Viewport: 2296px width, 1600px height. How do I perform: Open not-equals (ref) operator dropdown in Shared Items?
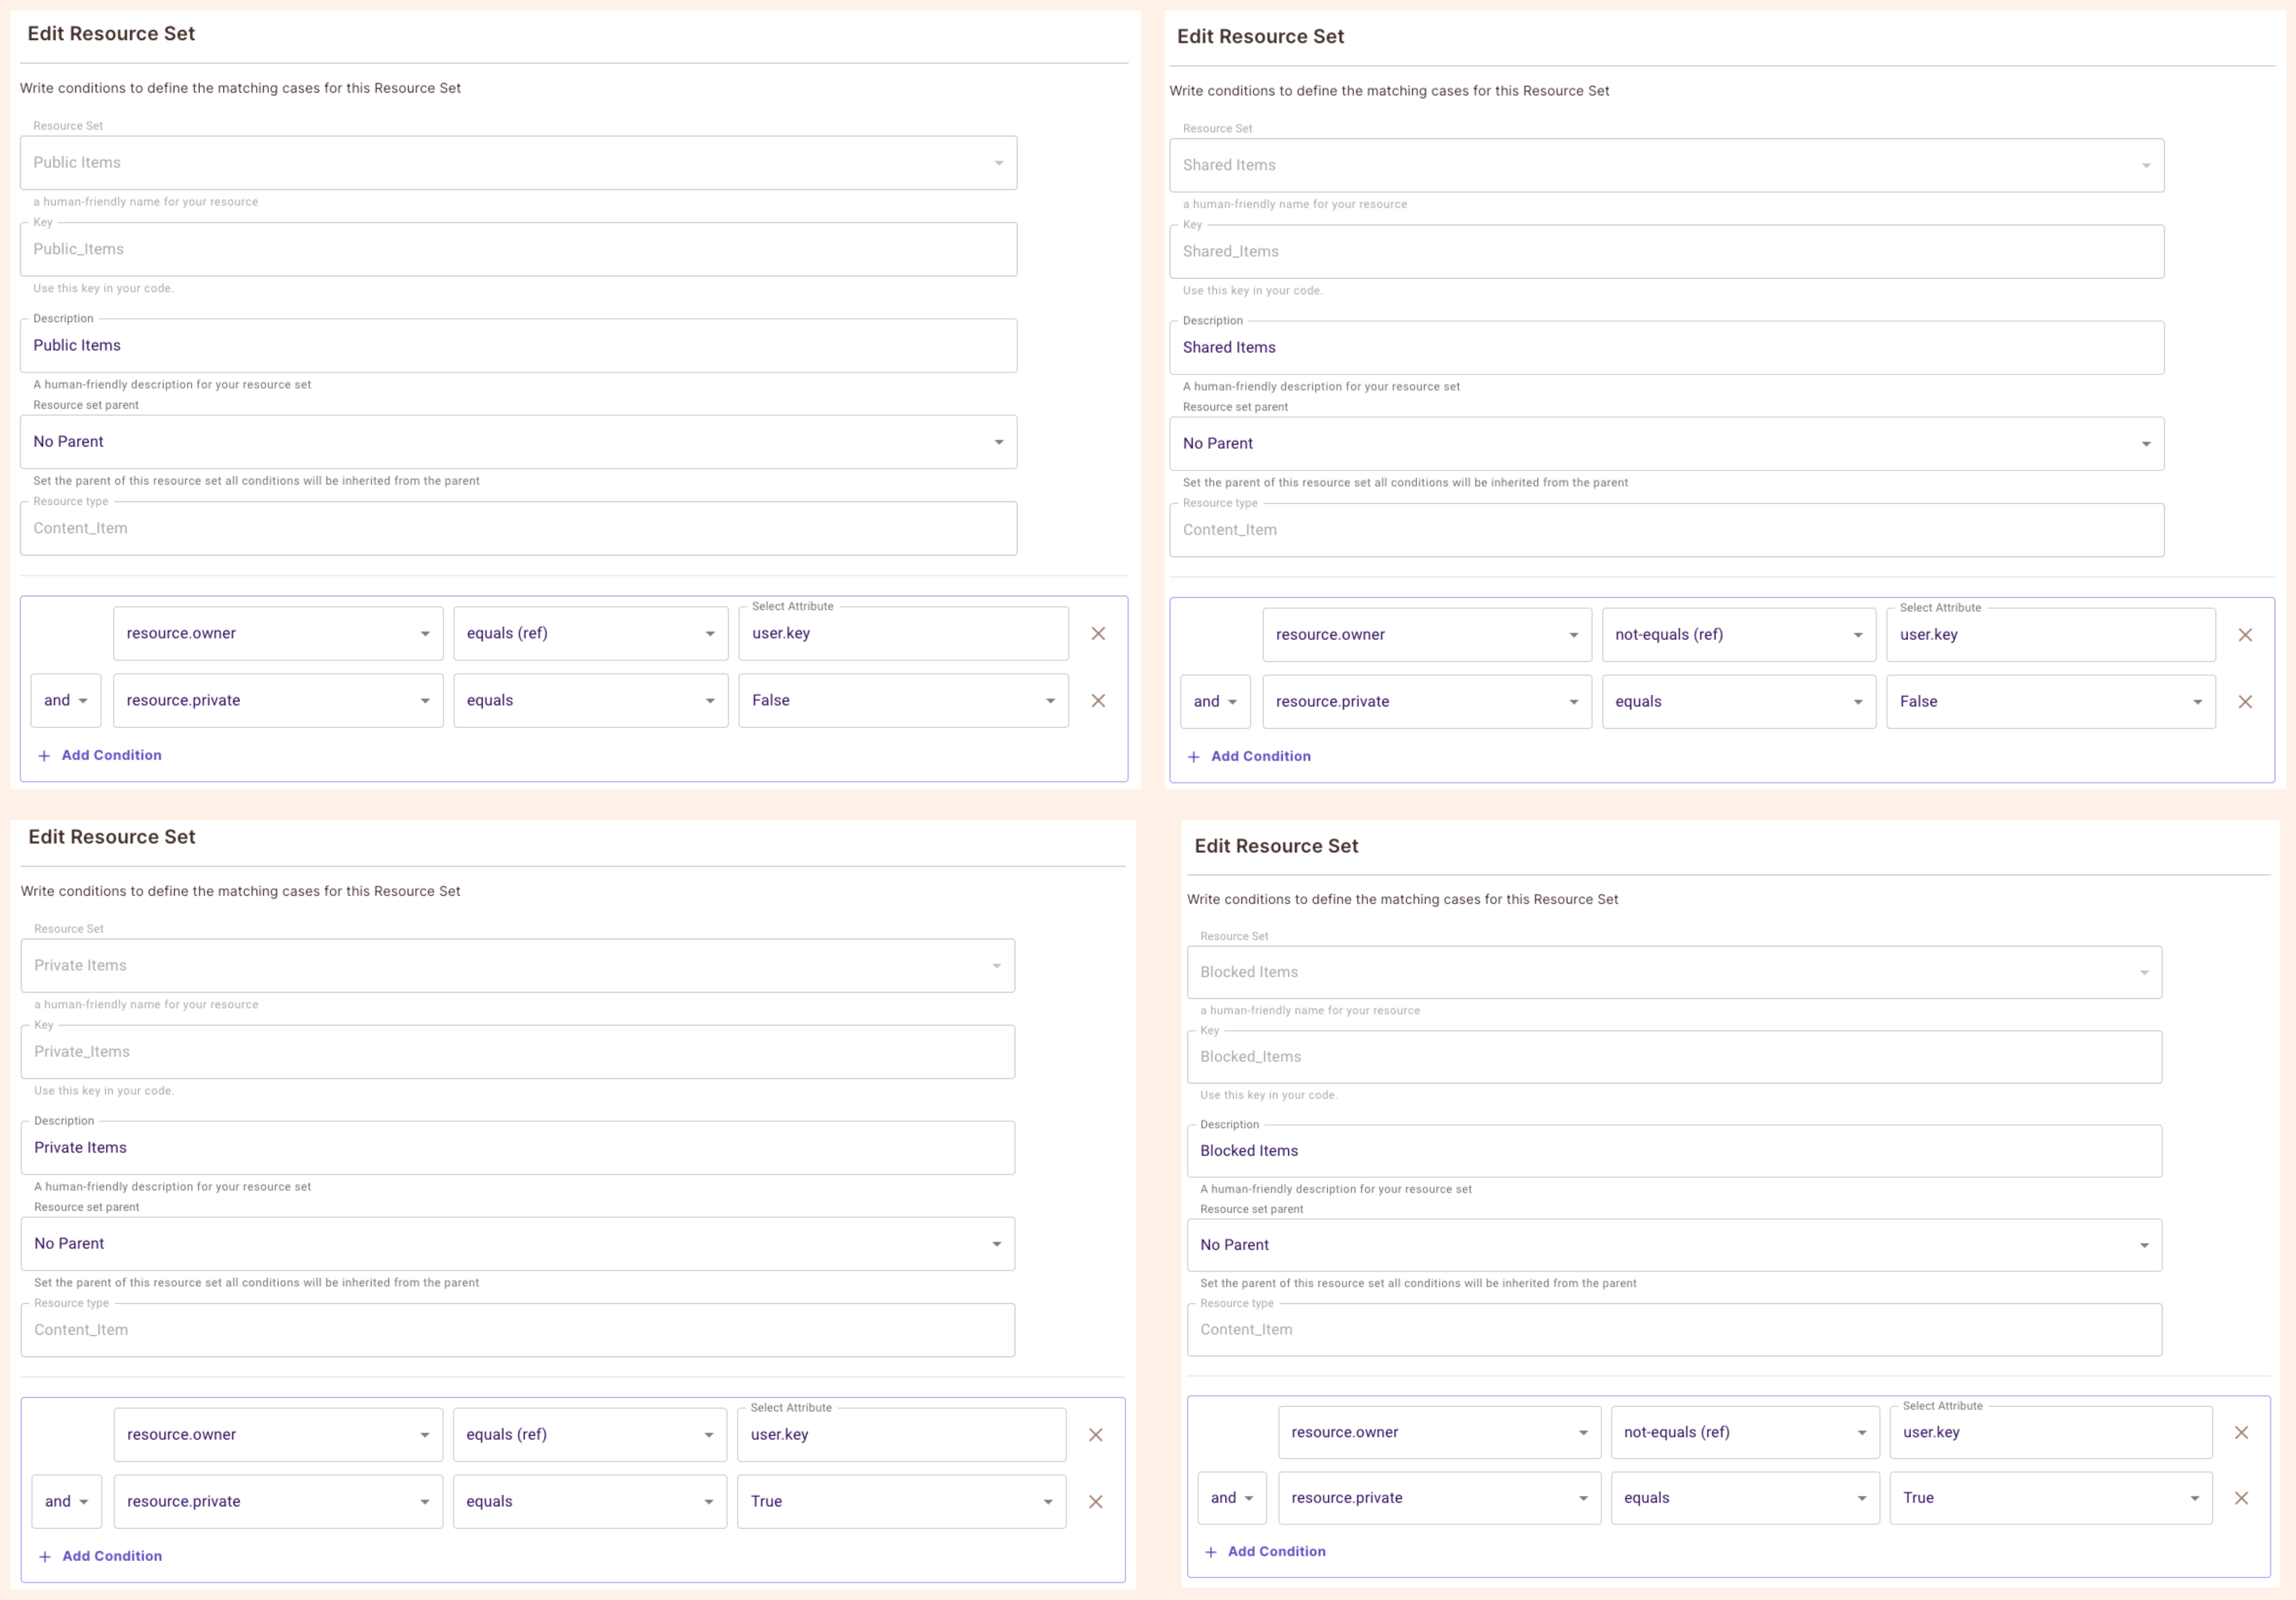point(1739,635)
